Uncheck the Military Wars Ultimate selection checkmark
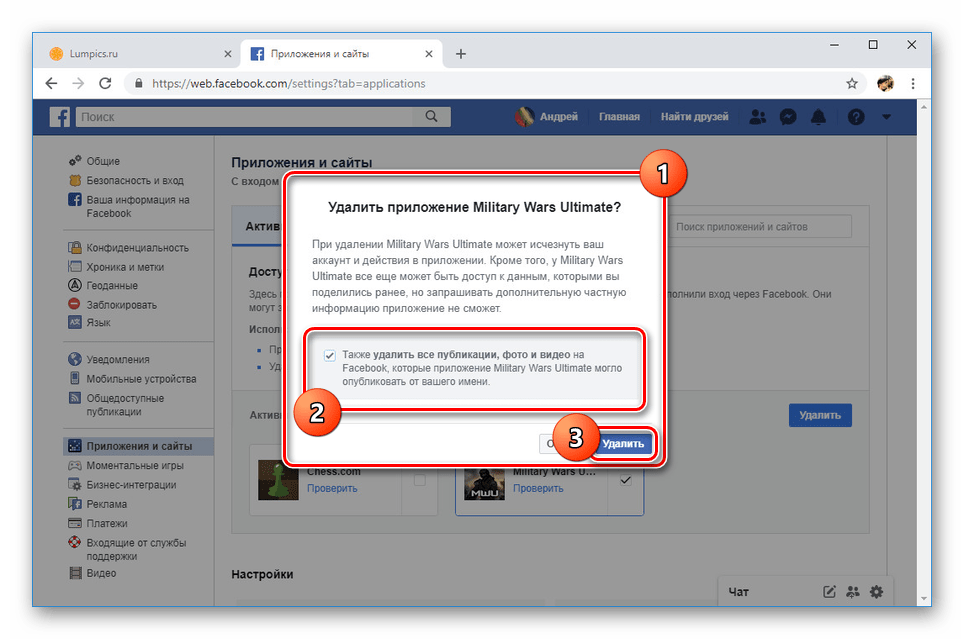Image resolution: width=964 pixels, height=639 pixels. 625,479
